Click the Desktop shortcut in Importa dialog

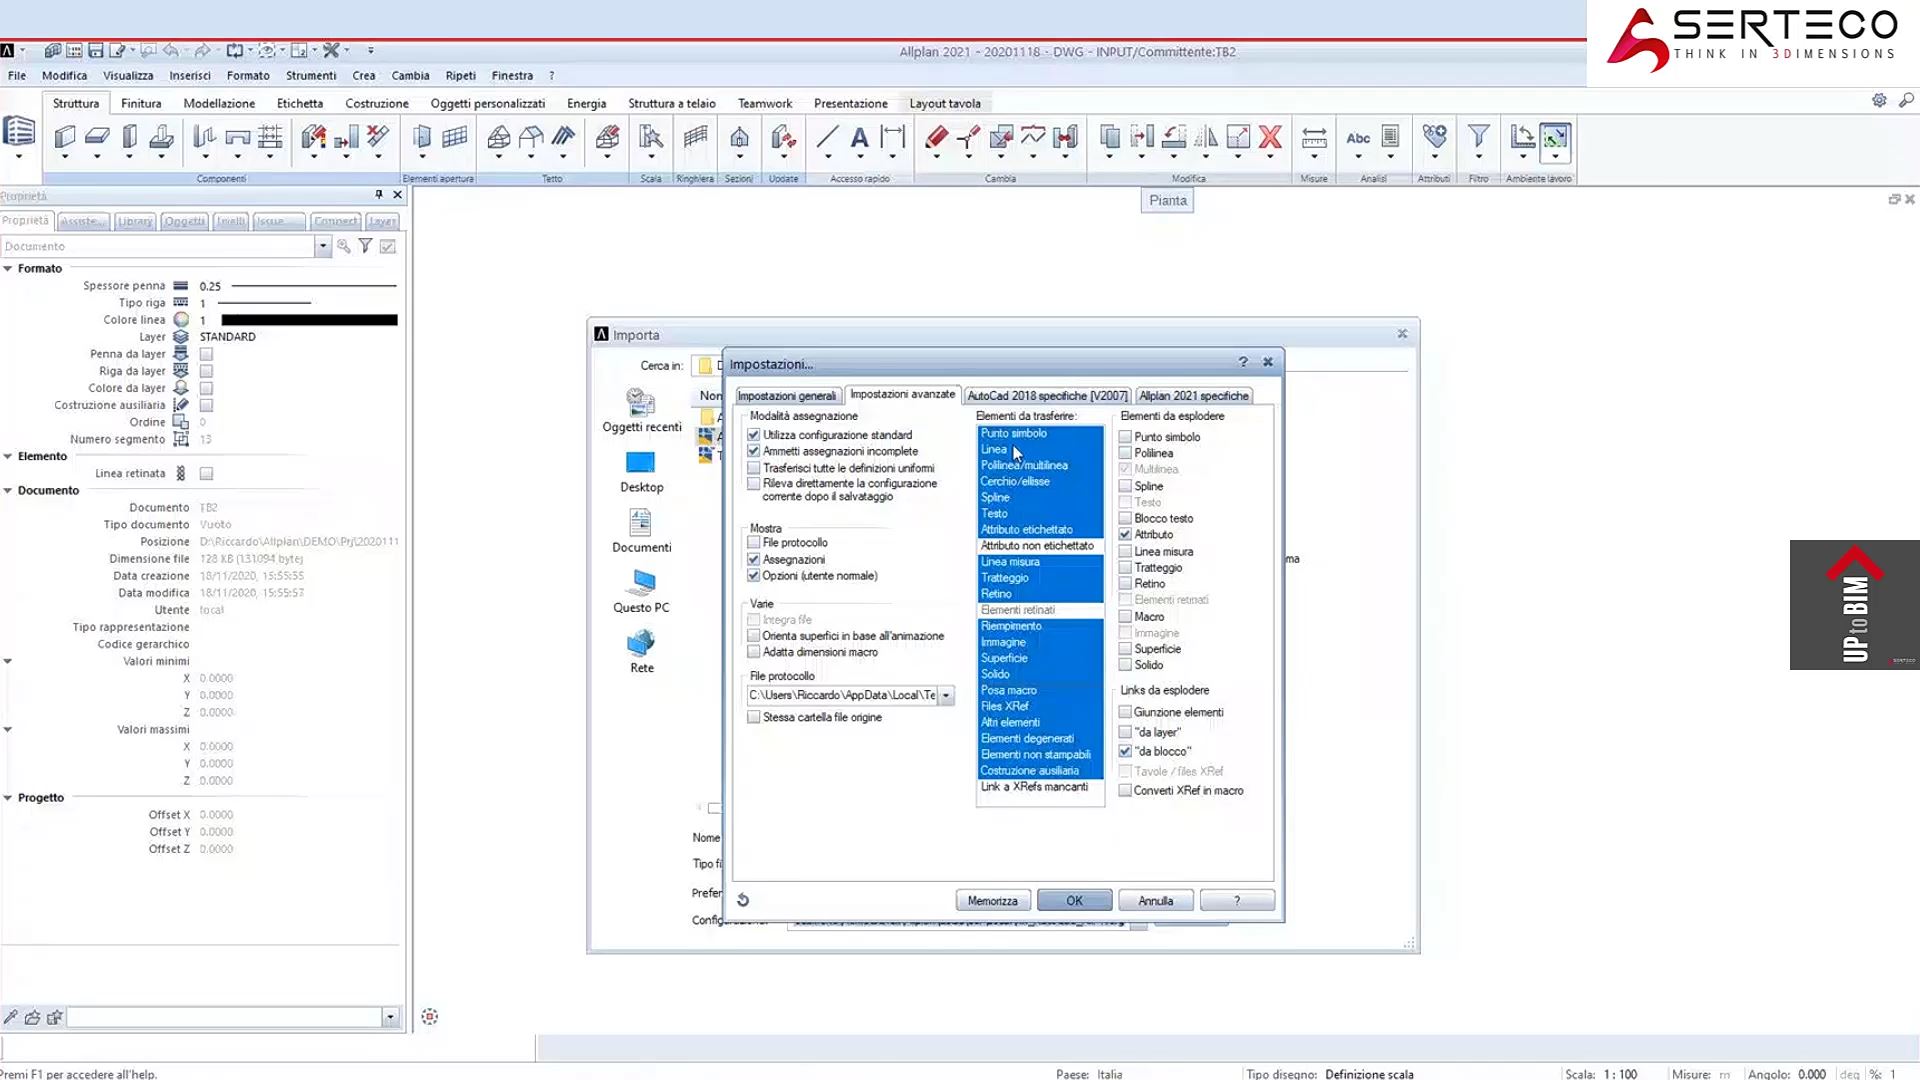pyautogui.click(x=641, y=472)
